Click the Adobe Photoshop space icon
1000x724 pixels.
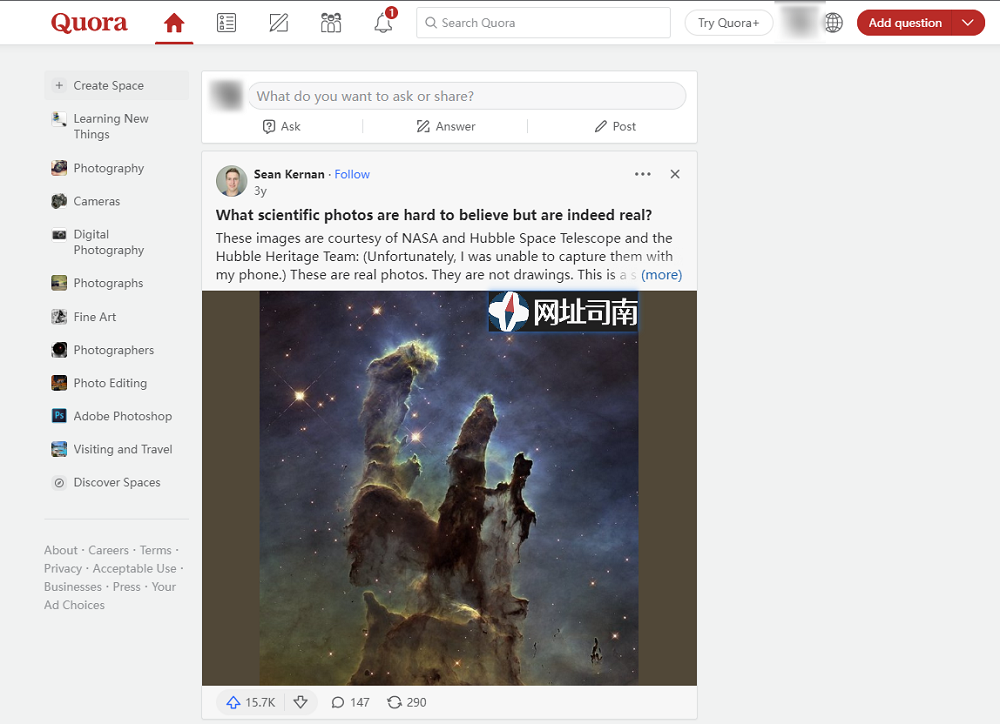[x=59, y=416]
